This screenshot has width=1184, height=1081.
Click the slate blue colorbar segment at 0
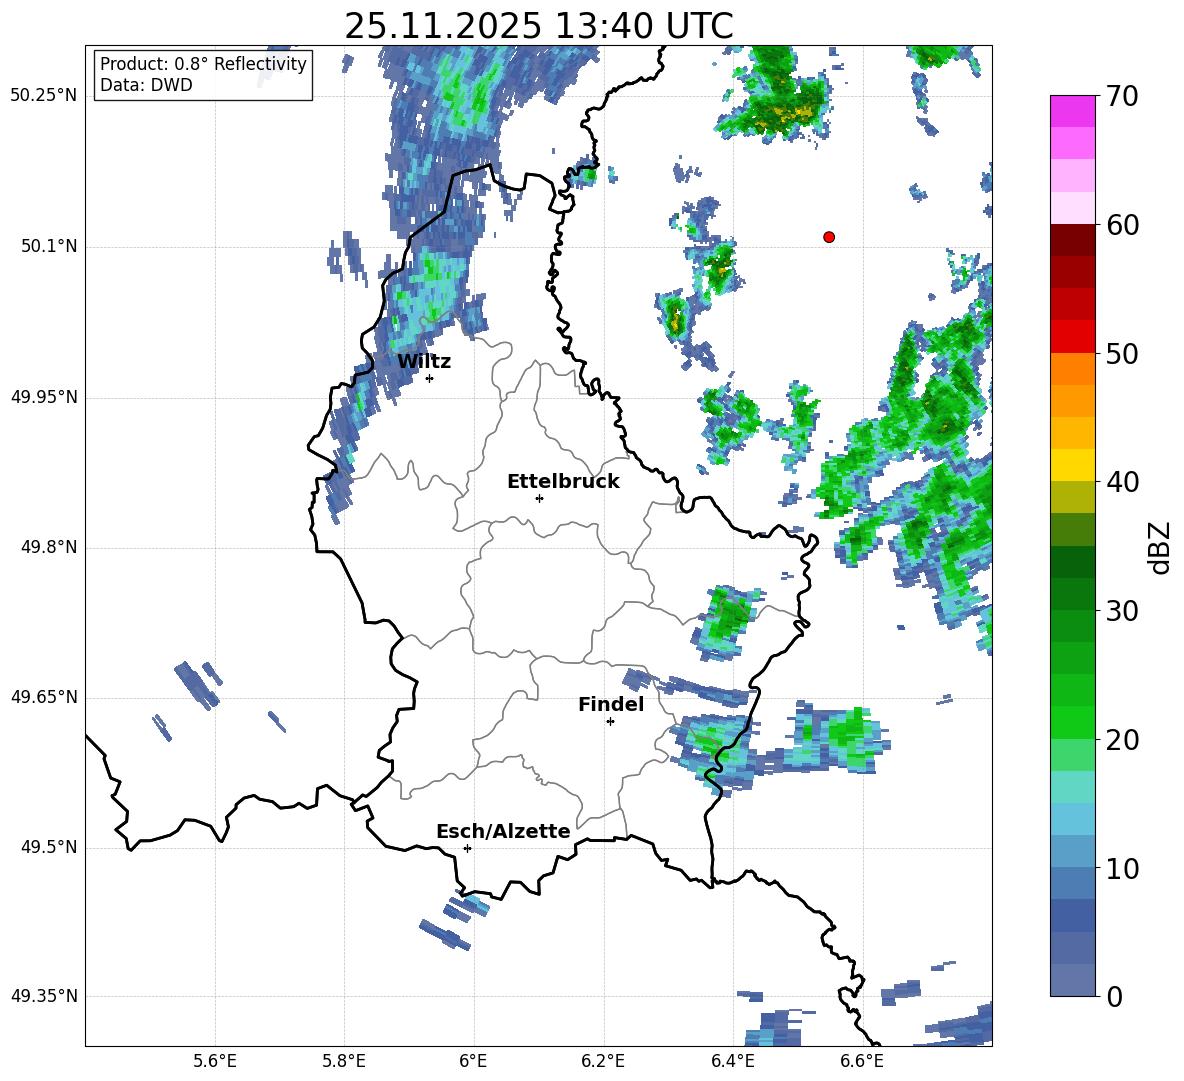pyautogui.click(x=1072, y=980)
